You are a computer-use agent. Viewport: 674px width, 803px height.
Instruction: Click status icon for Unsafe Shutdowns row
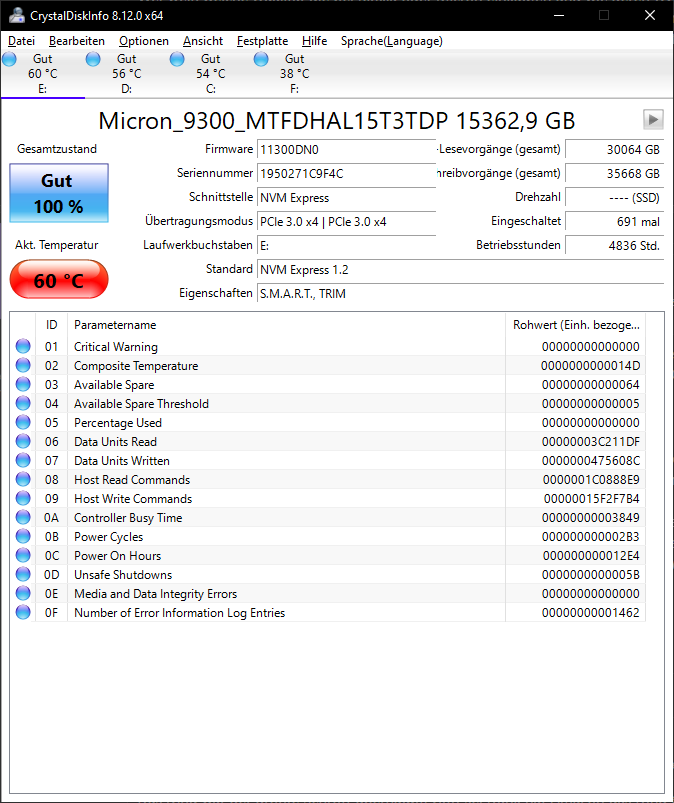(x=23, y=574)
